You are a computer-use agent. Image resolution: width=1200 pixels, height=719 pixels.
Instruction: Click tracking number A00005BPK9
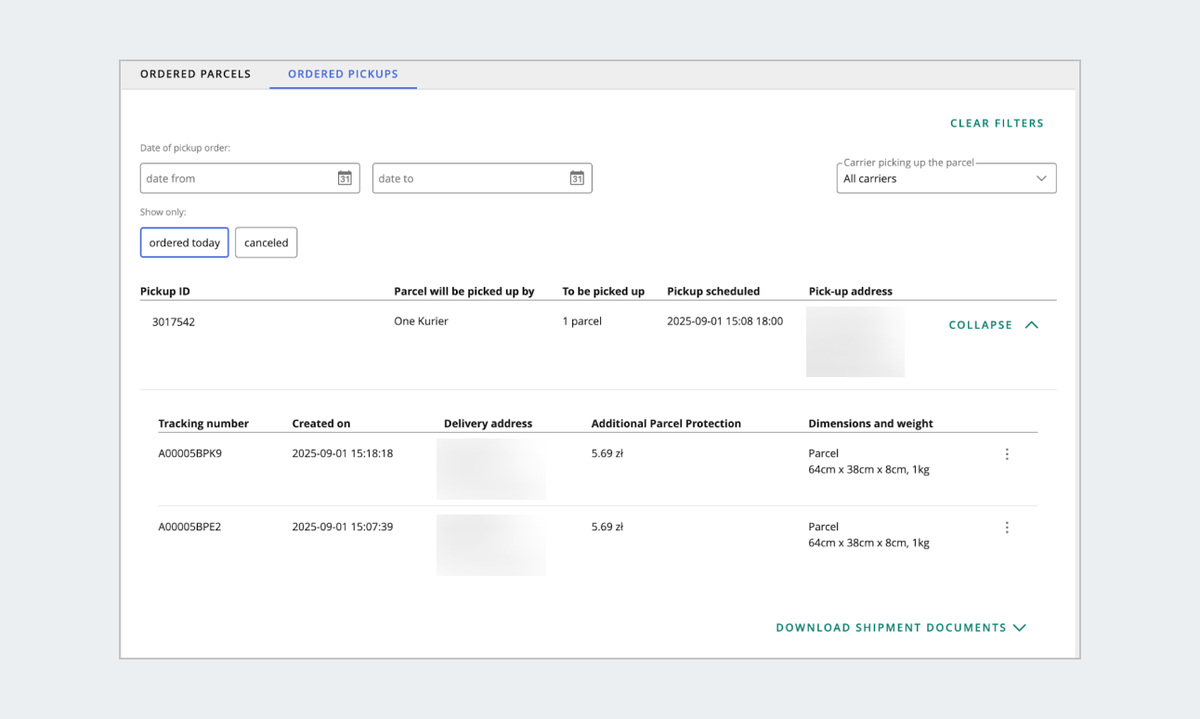(x=190, y=453)
